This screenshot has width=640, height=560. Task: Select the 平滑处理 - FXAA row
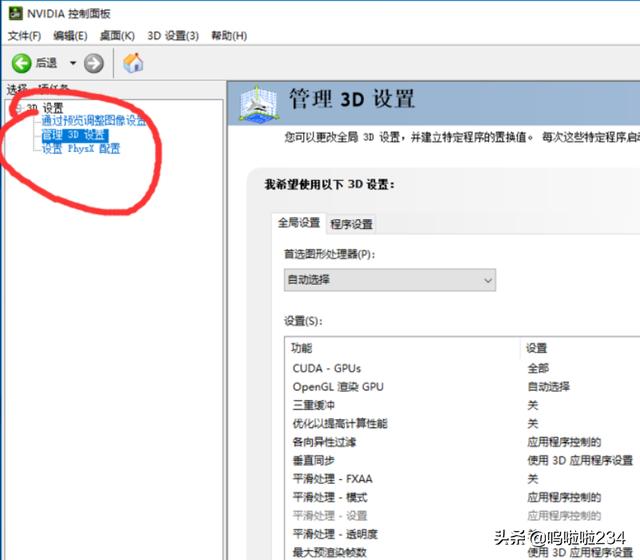(x=462, y=478)
